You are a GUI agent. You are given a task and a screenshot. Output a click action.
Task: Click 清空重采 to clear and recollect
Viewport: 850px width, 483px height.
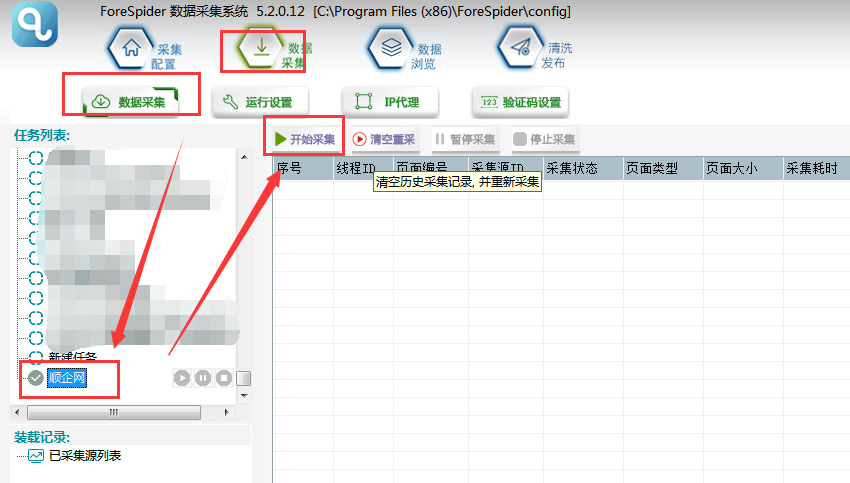click(384, 139)
